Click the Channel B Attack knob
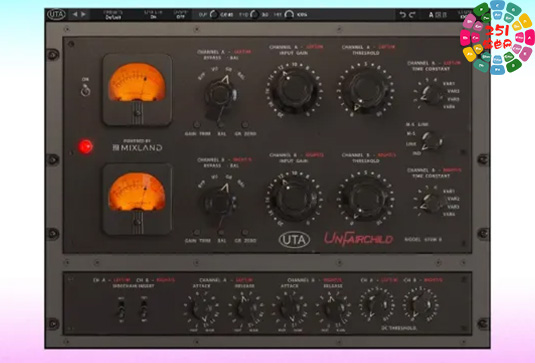Screen dimensions: 535x363 pos(289,309)
